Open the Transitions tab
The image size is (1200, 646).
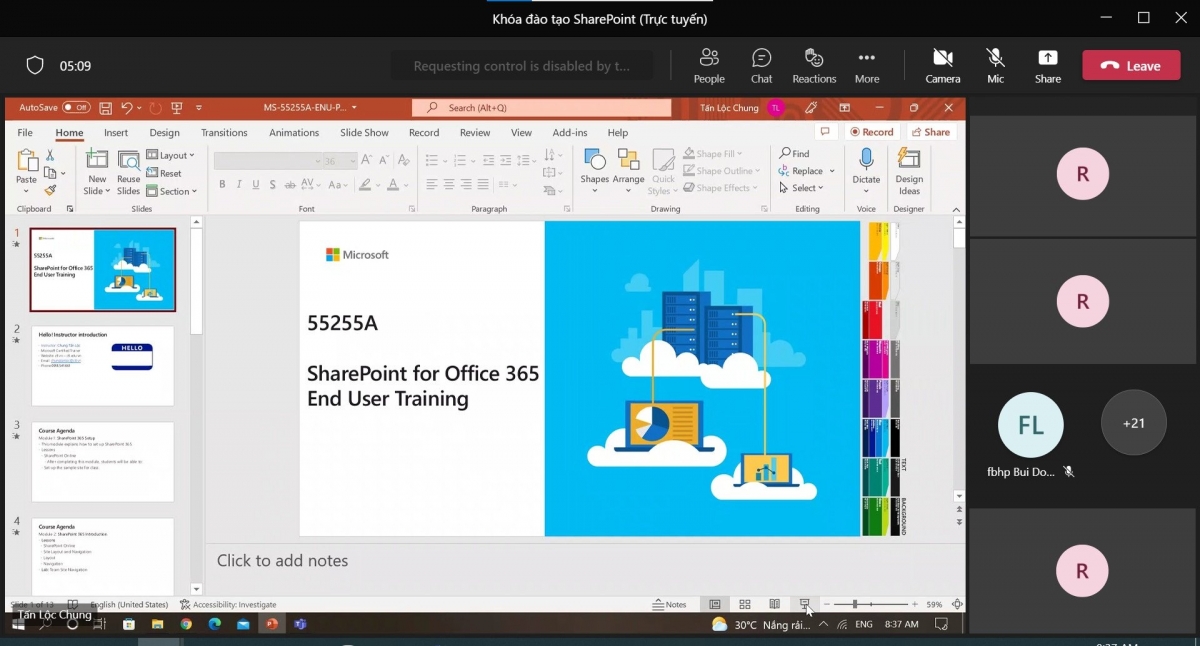pyautogui.click(x=224, y=132)
